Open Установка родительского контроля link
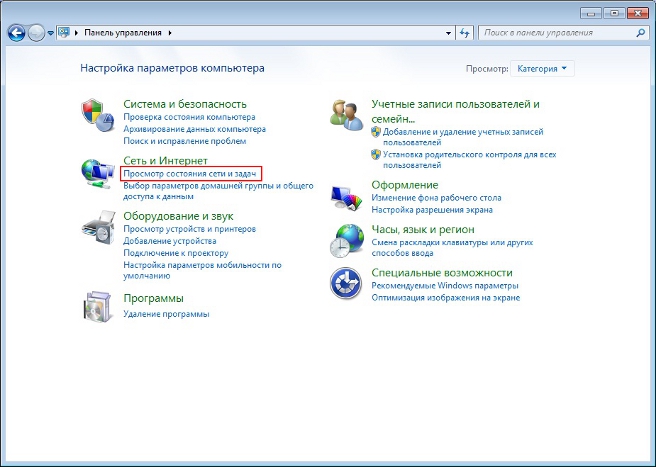The image size is (656, 467). [x=470, y=160]
